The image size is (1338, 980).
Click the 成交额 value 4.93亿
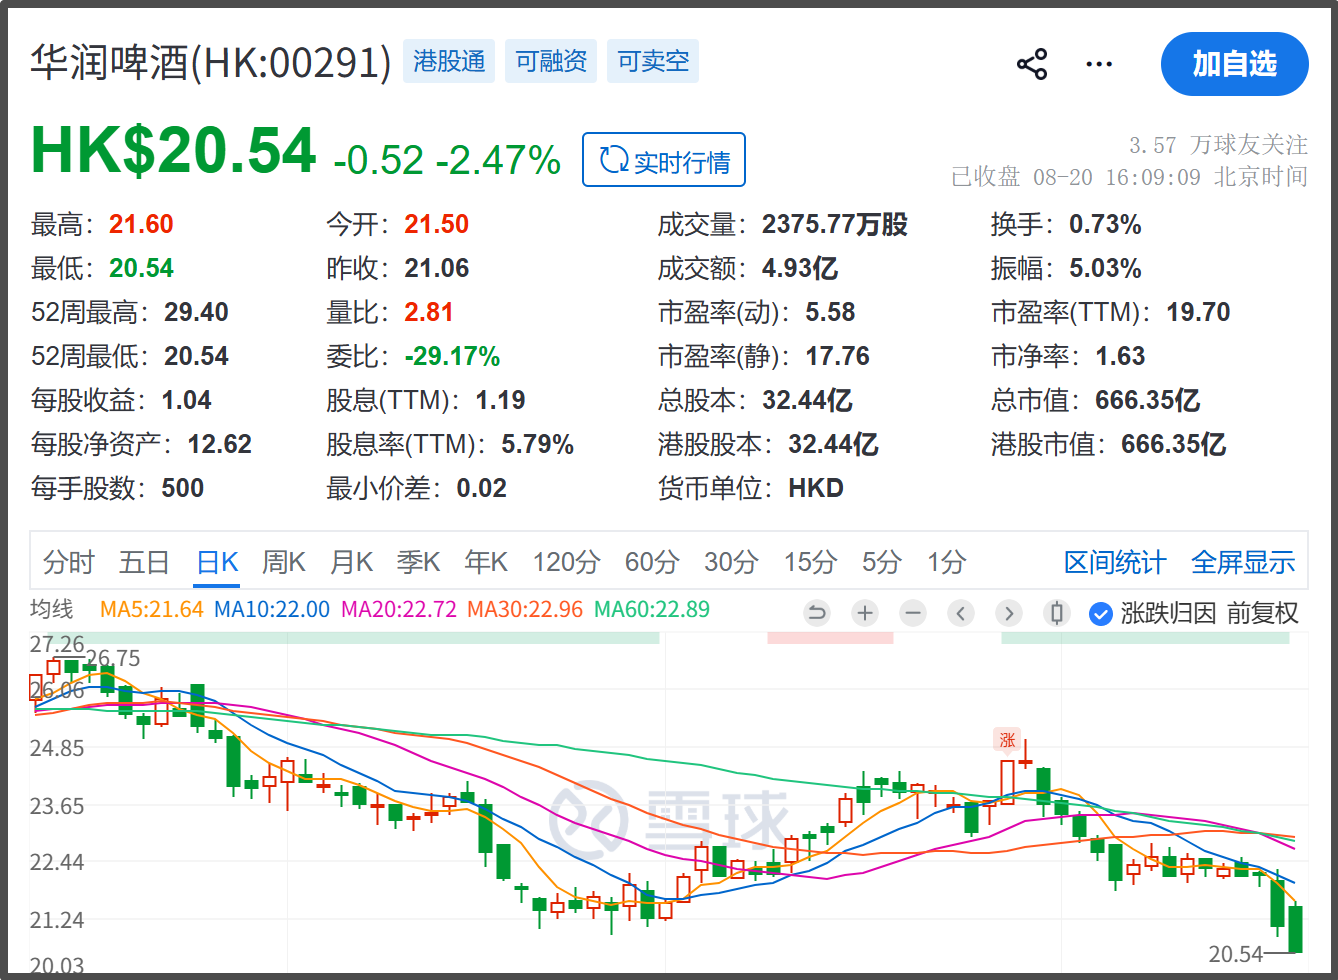tap(800, 268)
